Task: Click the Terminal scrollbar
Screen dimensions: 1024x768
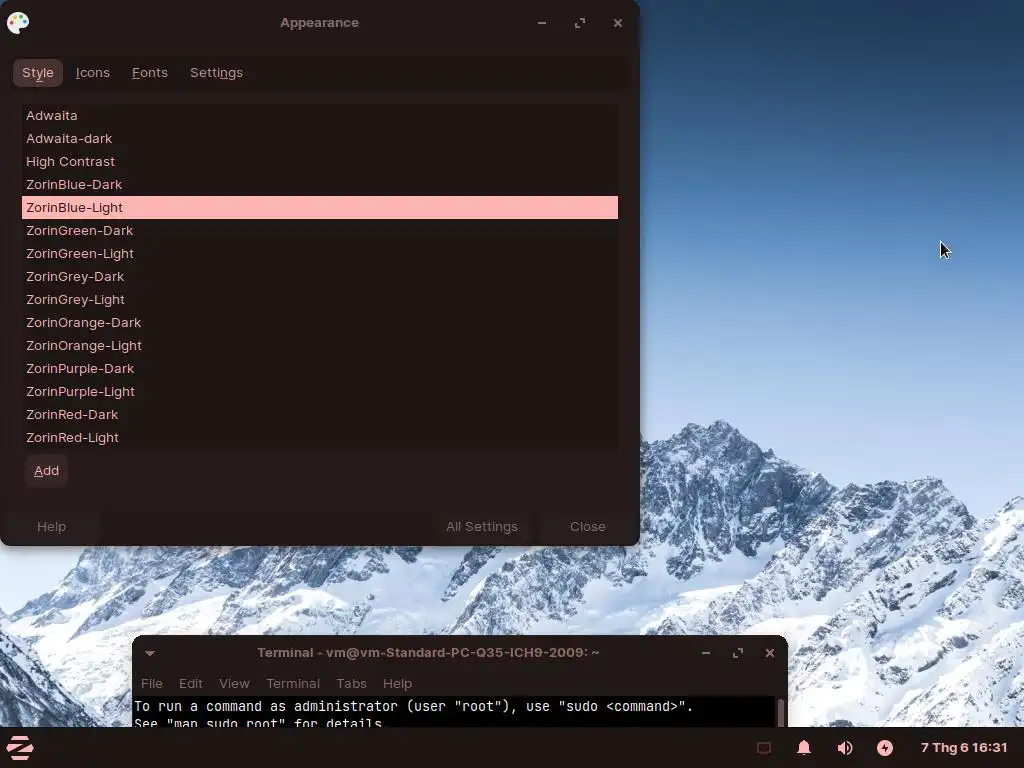Action: pyautogui.click(x=780, y=712)
